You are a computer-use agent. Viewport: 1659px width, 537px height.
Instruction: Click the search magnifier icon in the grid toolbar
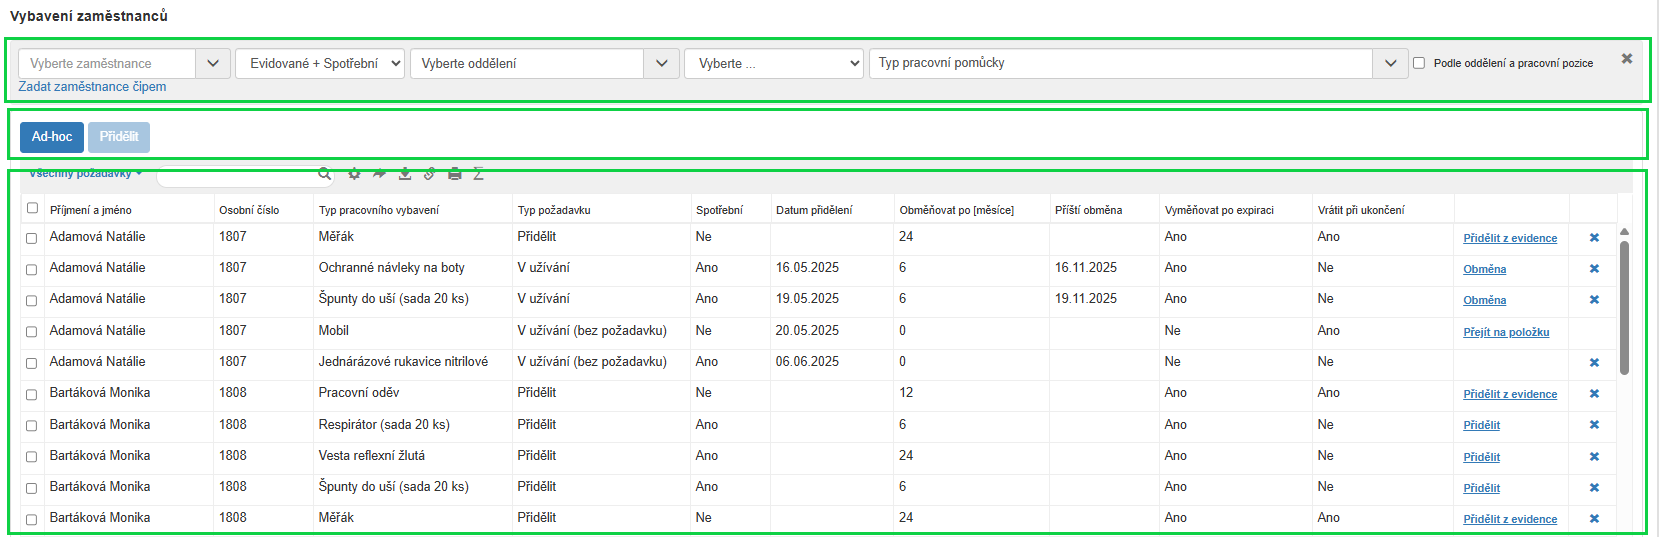point(324,174)
